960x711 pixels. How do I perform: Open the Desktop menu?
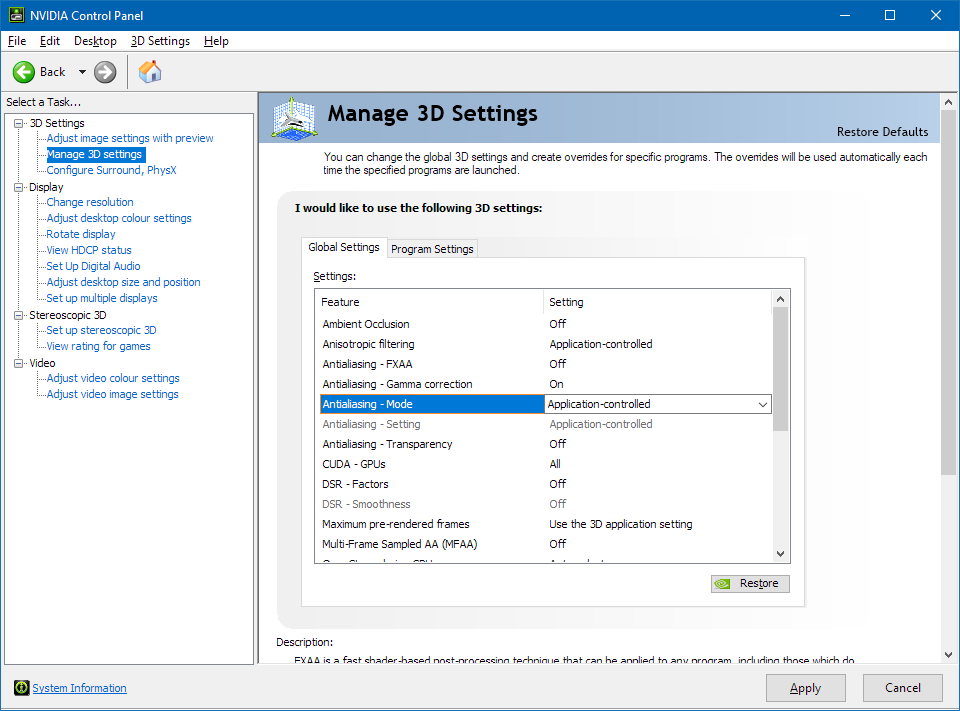point(95,41)
